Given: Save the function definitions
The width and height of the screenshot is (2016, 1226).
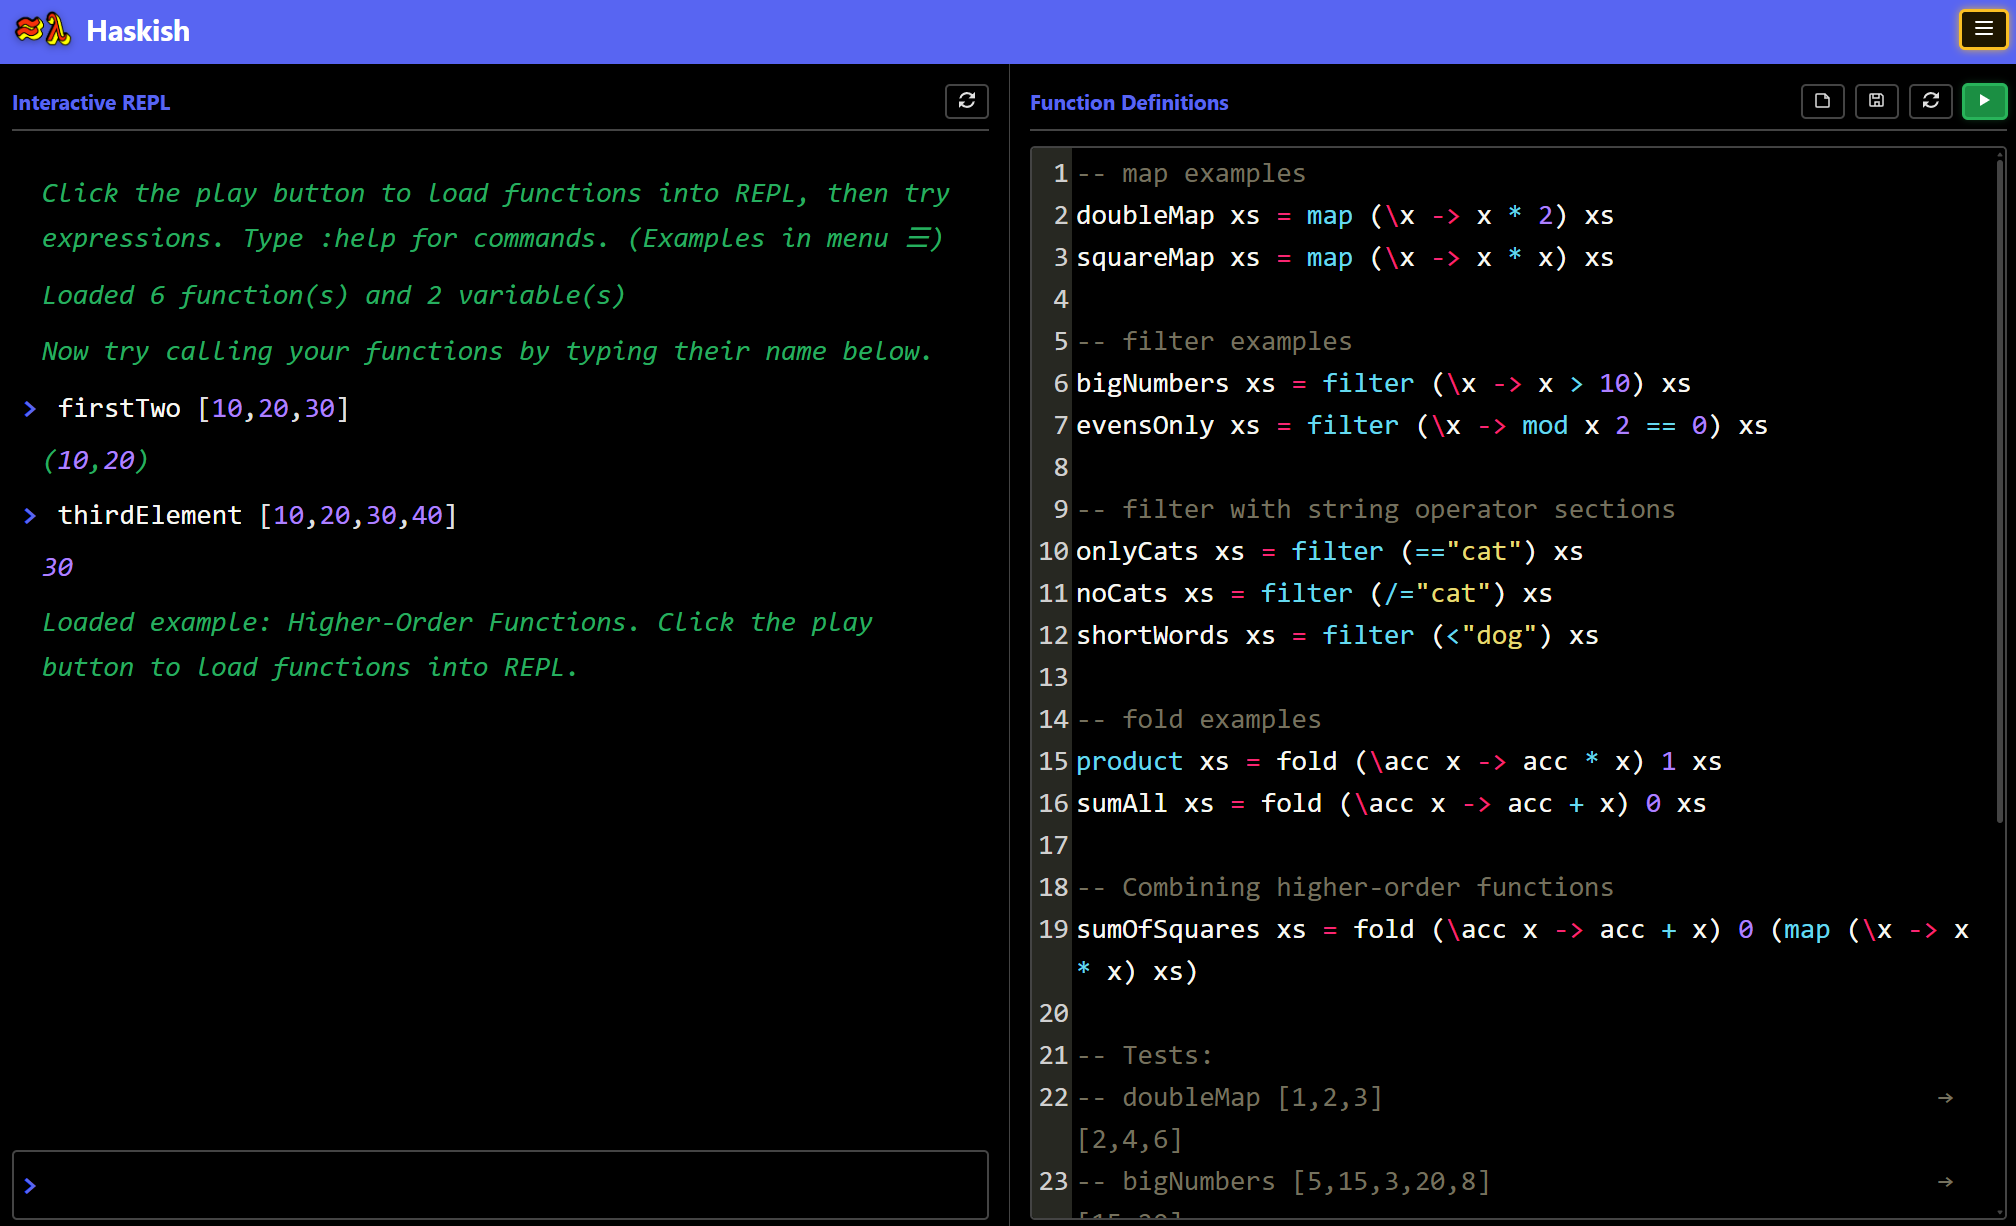Looking at the screenshot, I should coord(1876,101).
